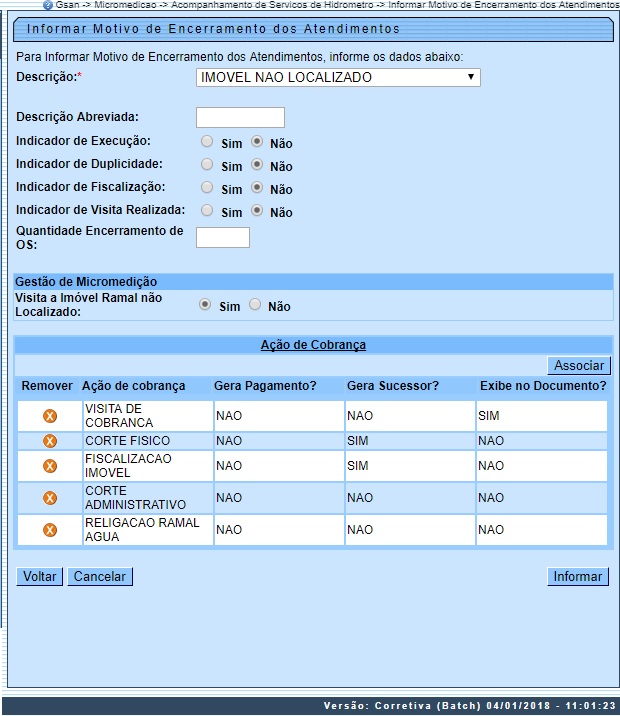Click the Cancelar button
Image resolution: width=620 pixels, height=716 pixels.
coord(100,577)
